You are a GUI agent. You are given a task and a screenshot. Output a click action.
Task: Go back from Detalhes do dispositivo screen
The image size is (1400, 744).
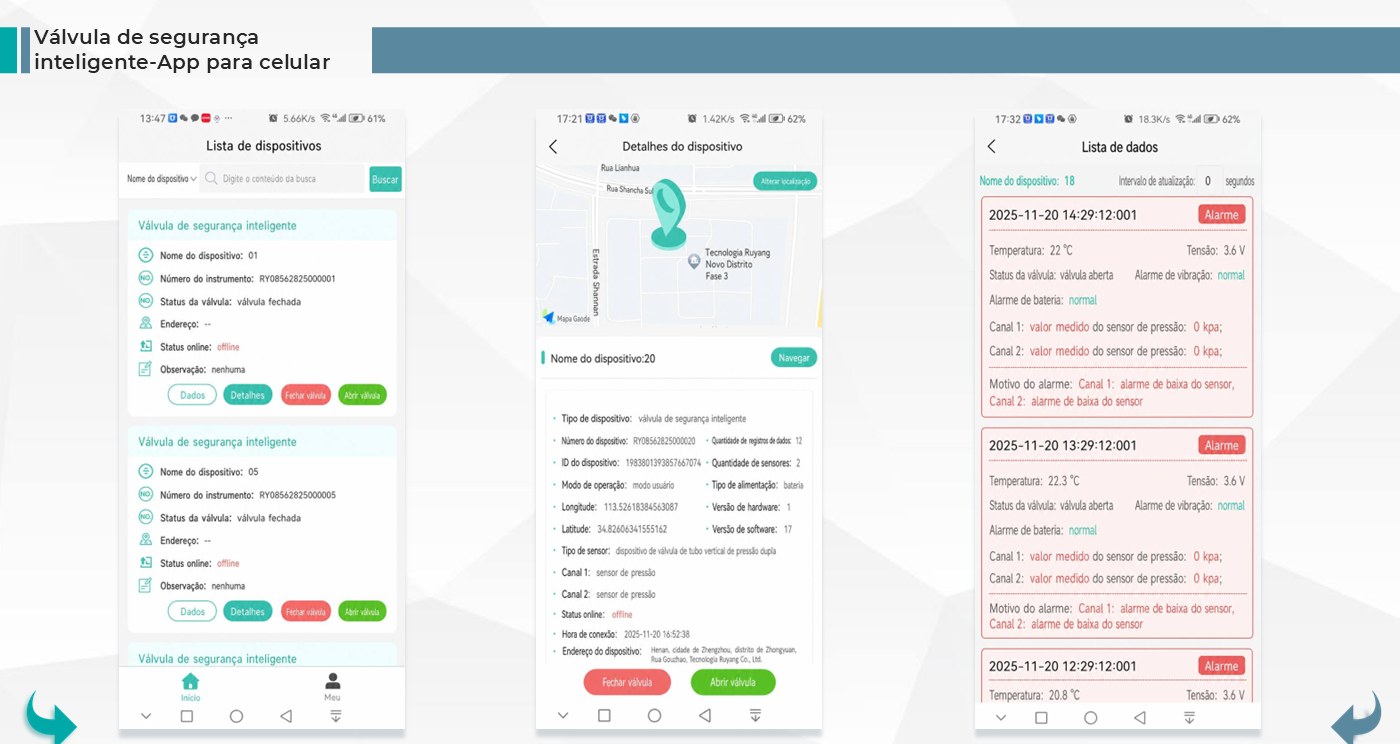(x=553, y=146)
